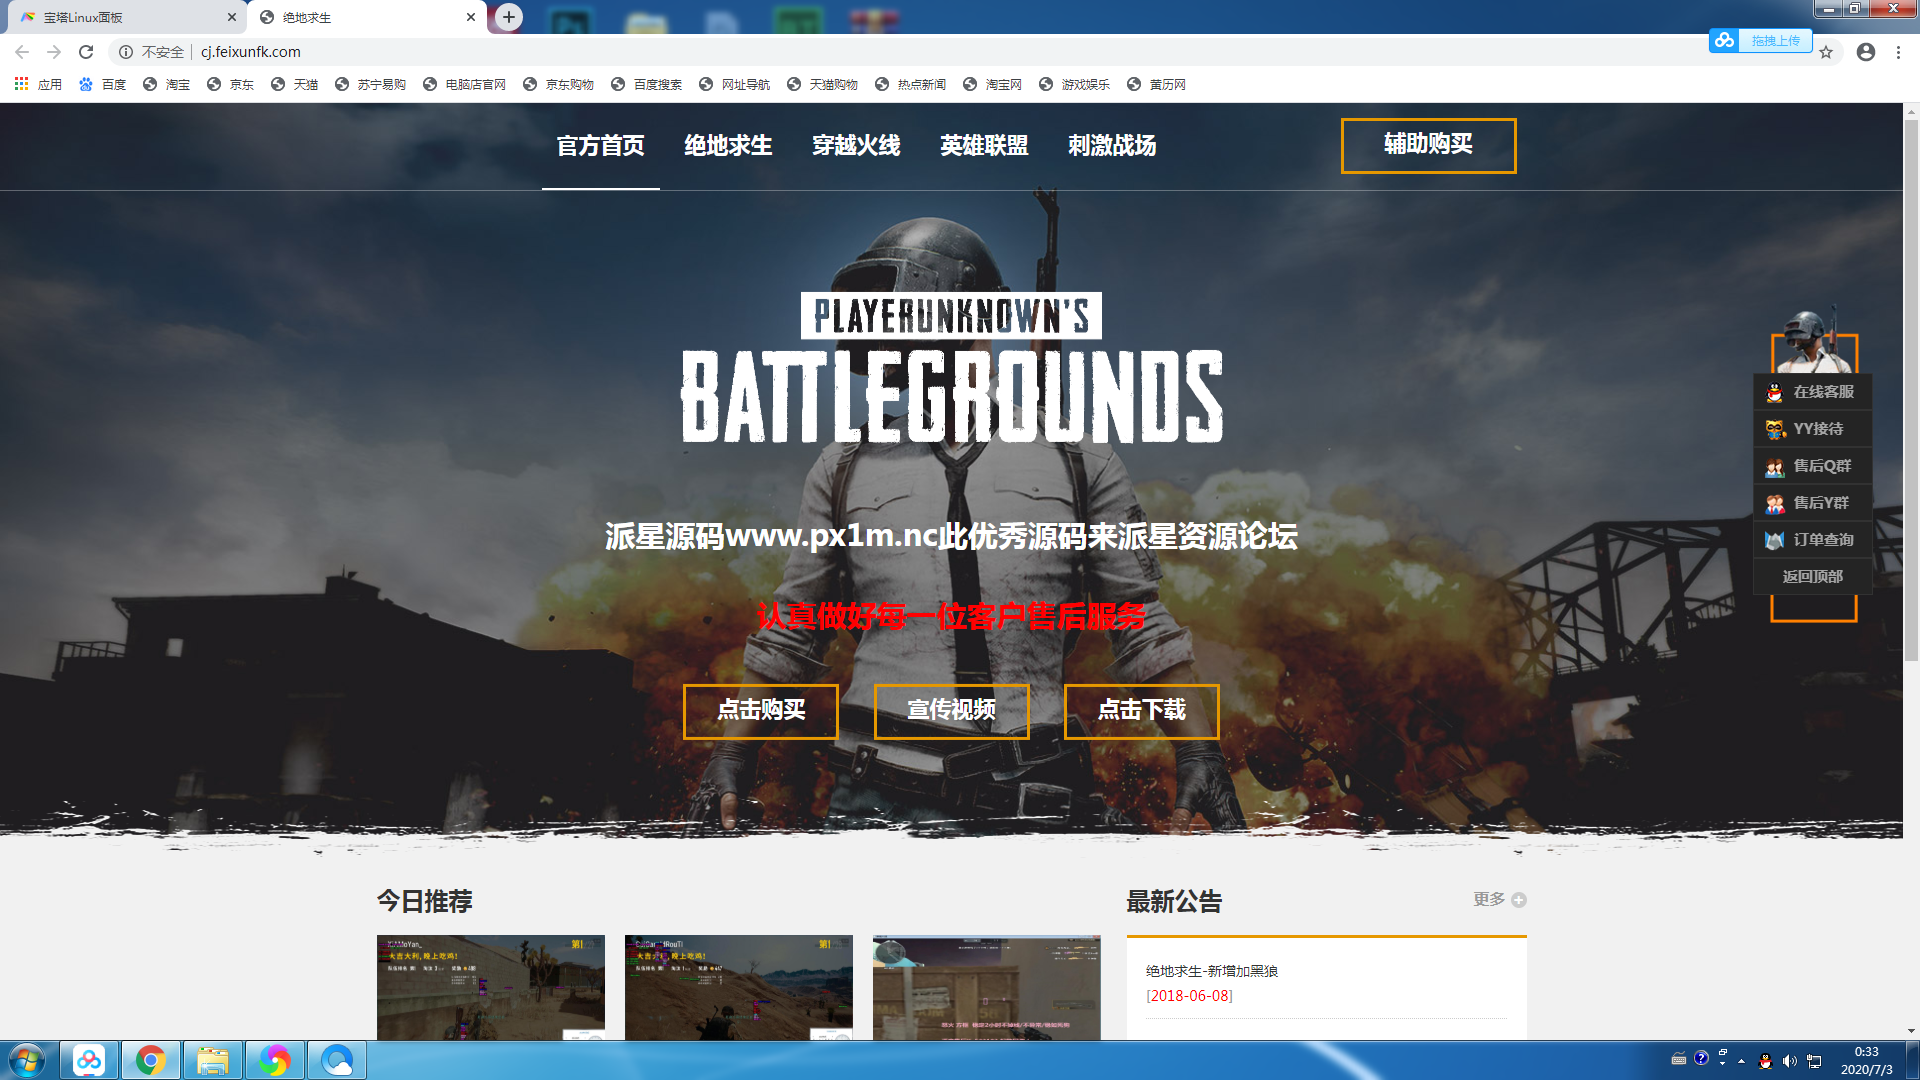Image resolution: width=1920 pixels, height=1080 pixels.
Task: Open the Chrome three-dot menu
Action: click(1898, 52)
